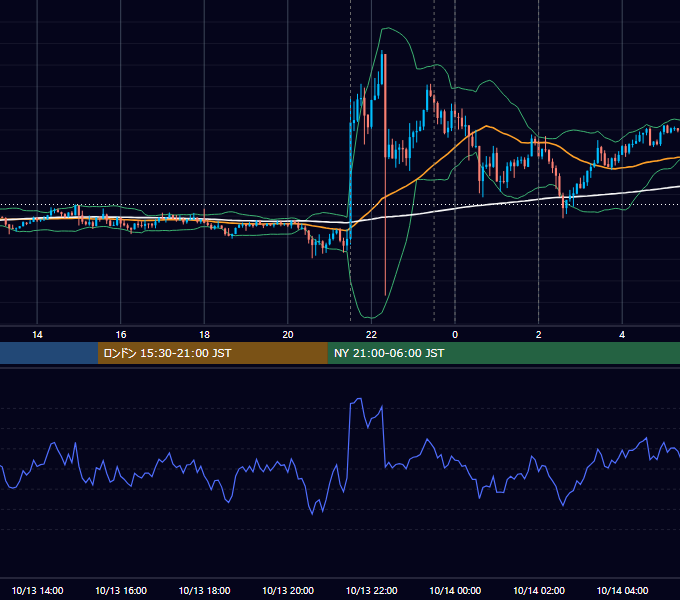
Task: Select the NY 21:00-06:00 JST session bar
Action: (x=503, y=353)
